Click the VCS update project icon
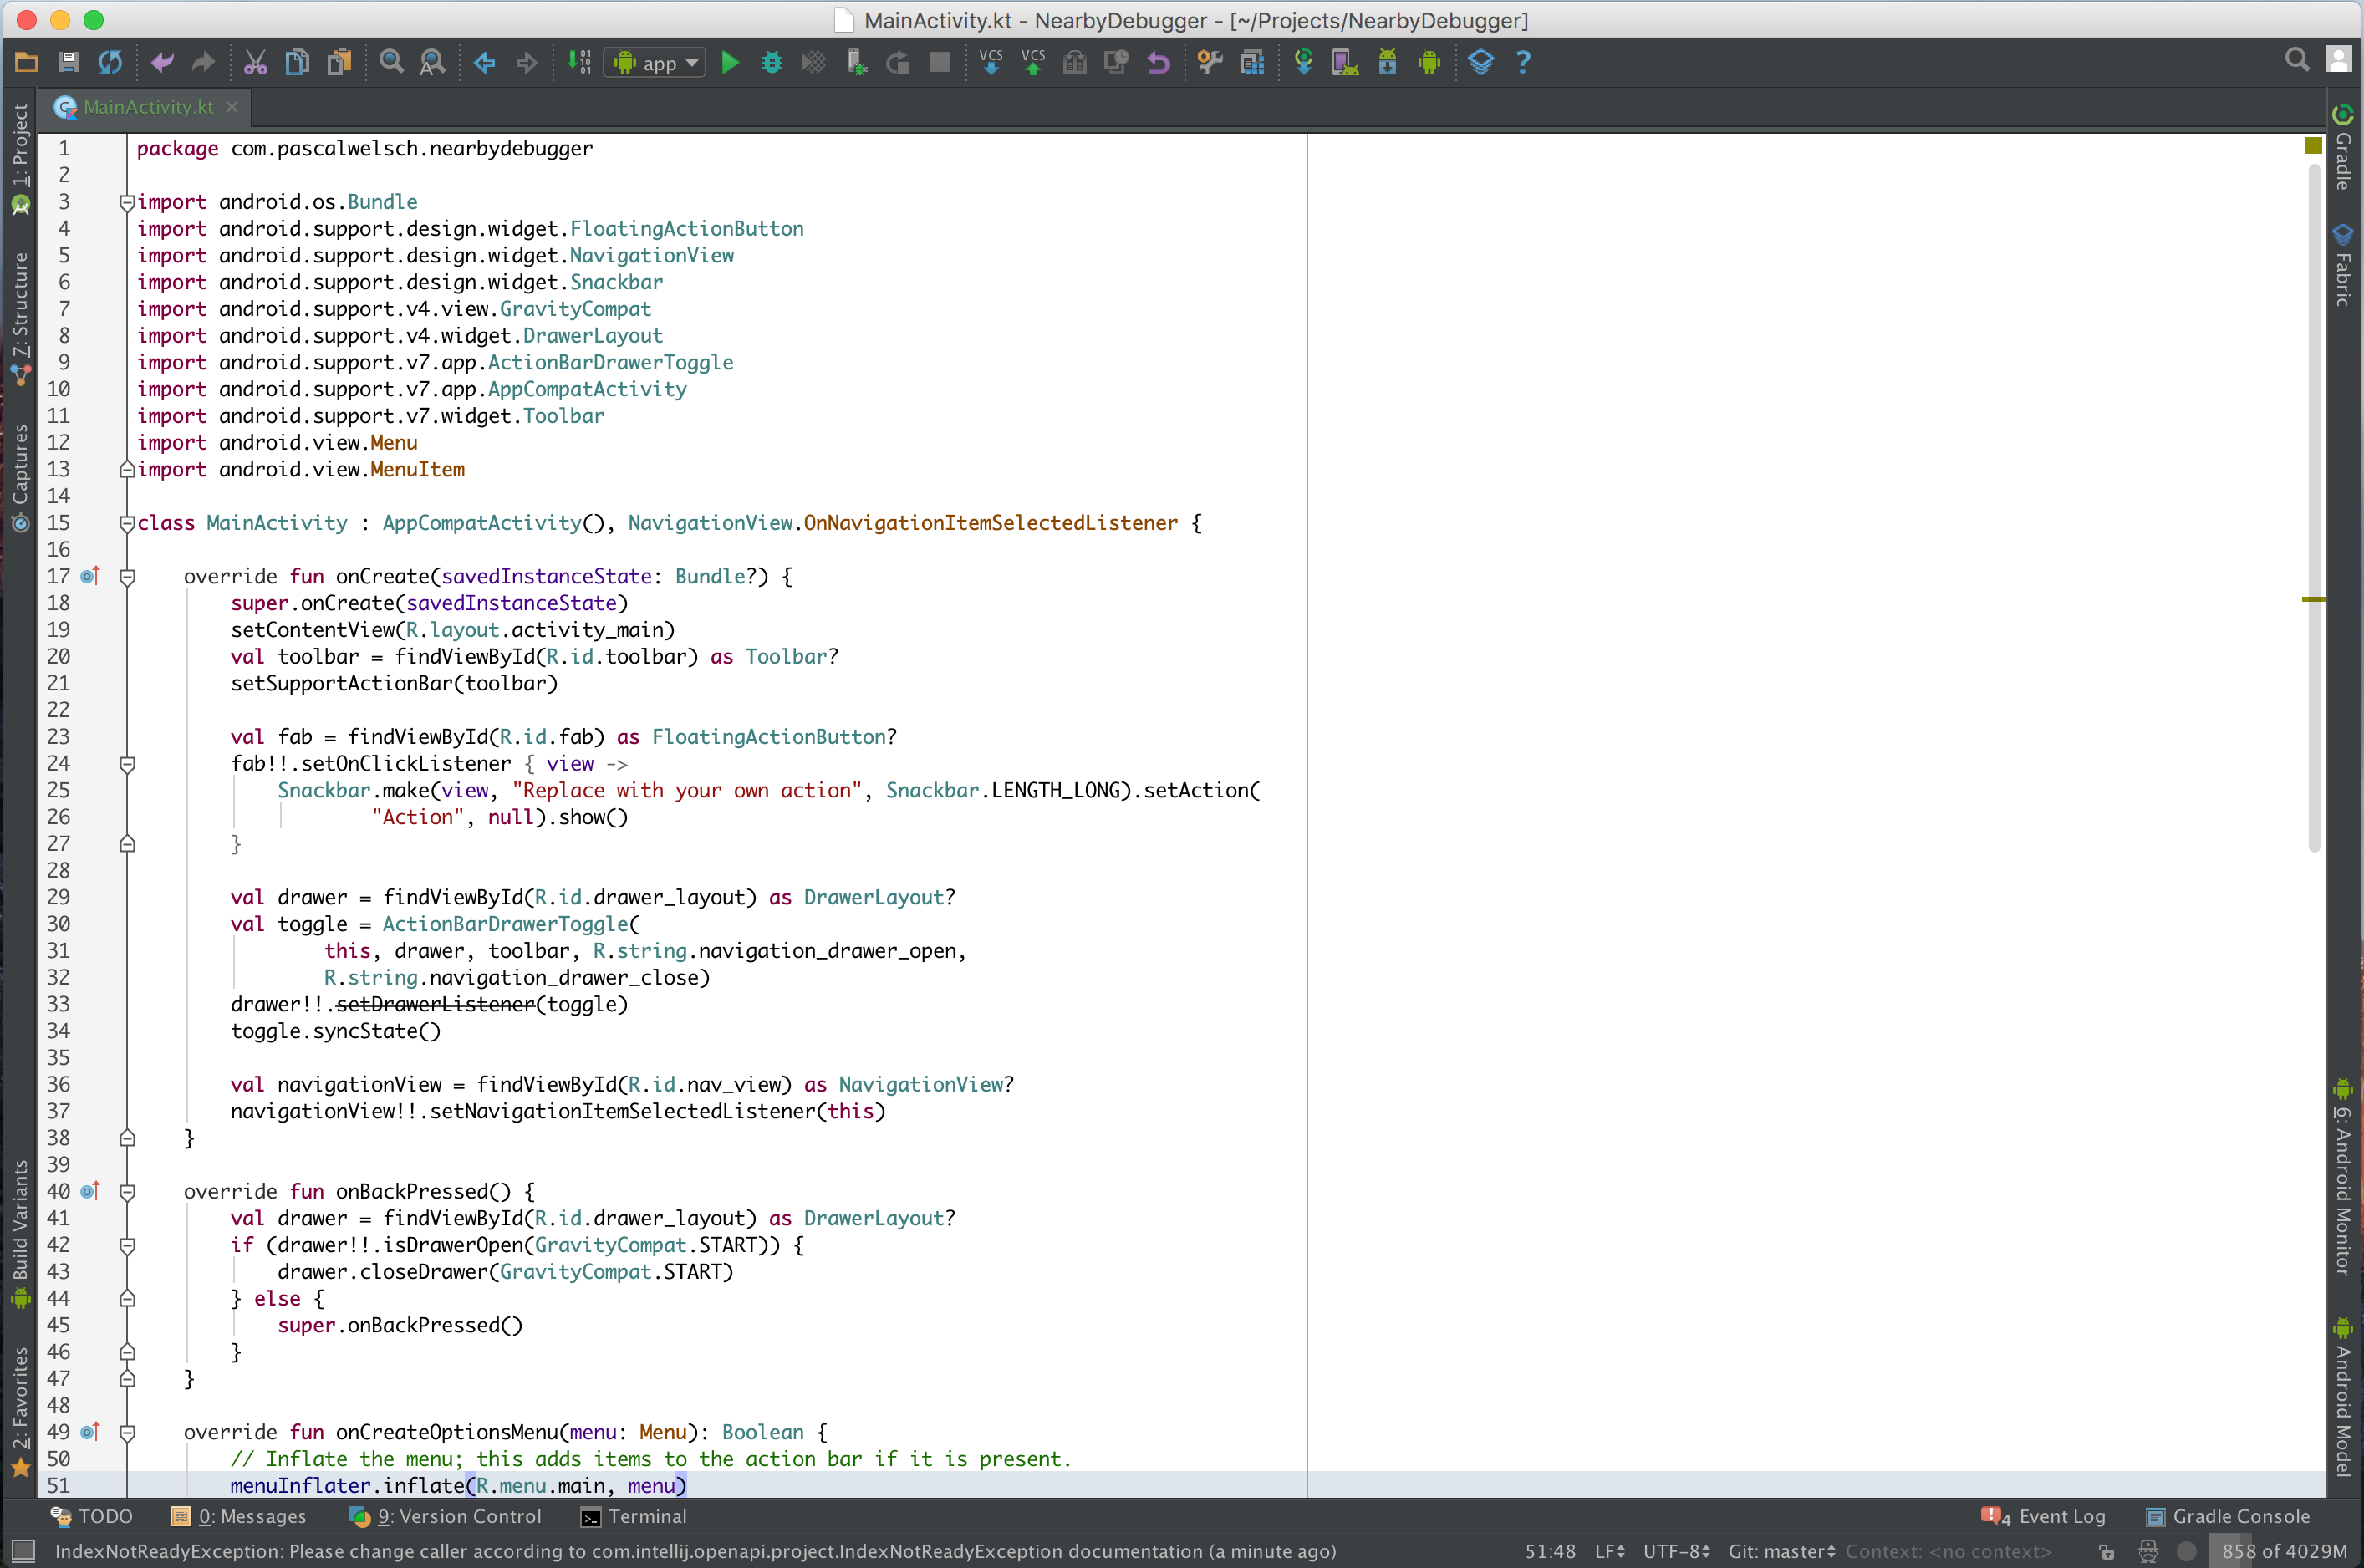This screenshot has height=1568, width=2364. tap(991, 63)
